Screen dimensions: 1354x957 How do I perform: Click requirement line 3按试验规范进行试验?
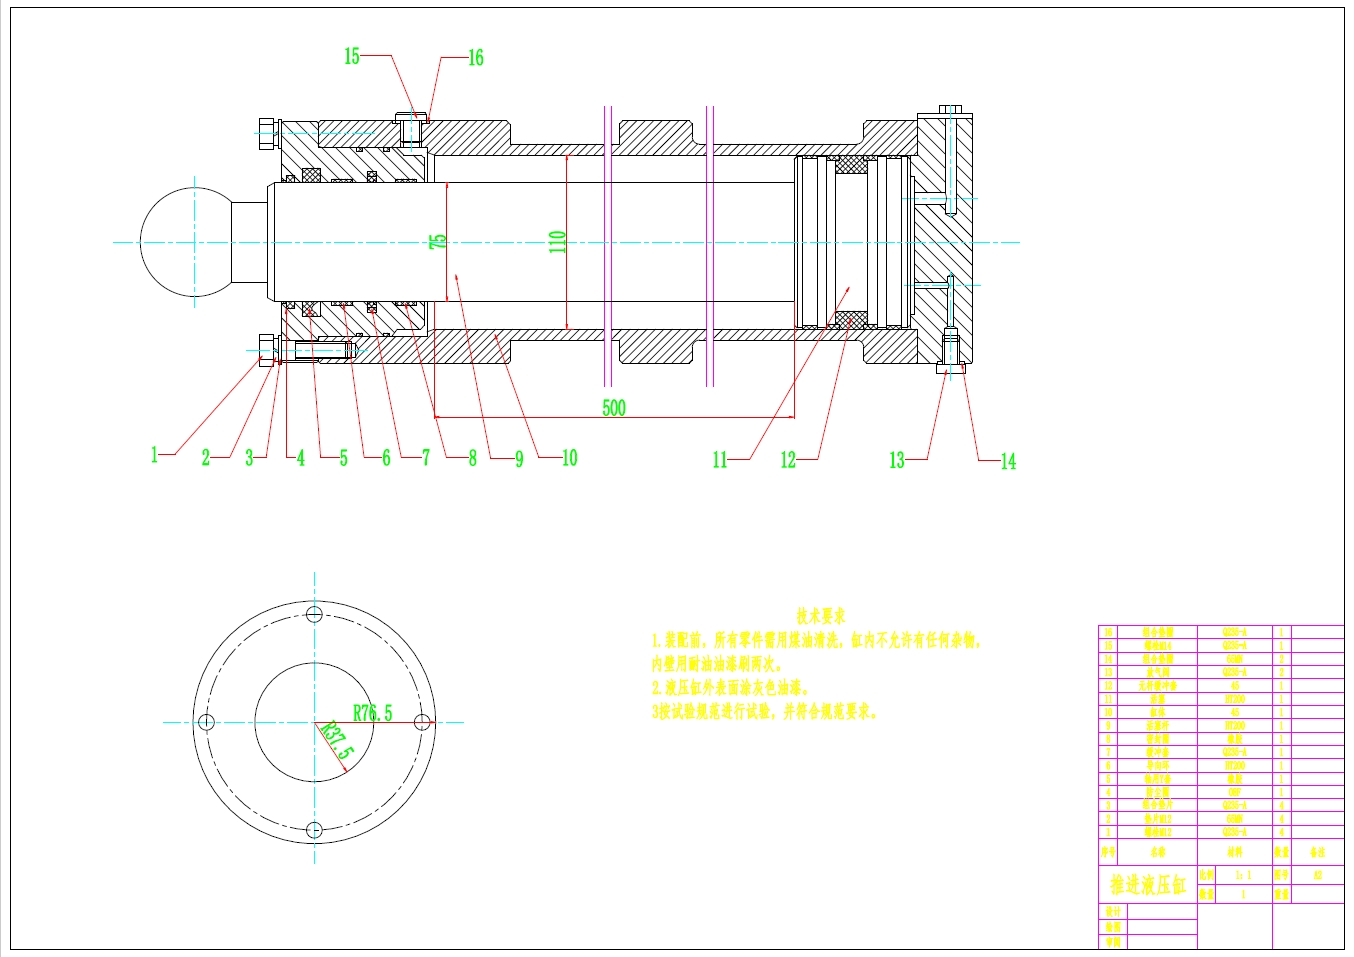click(765, 712)
